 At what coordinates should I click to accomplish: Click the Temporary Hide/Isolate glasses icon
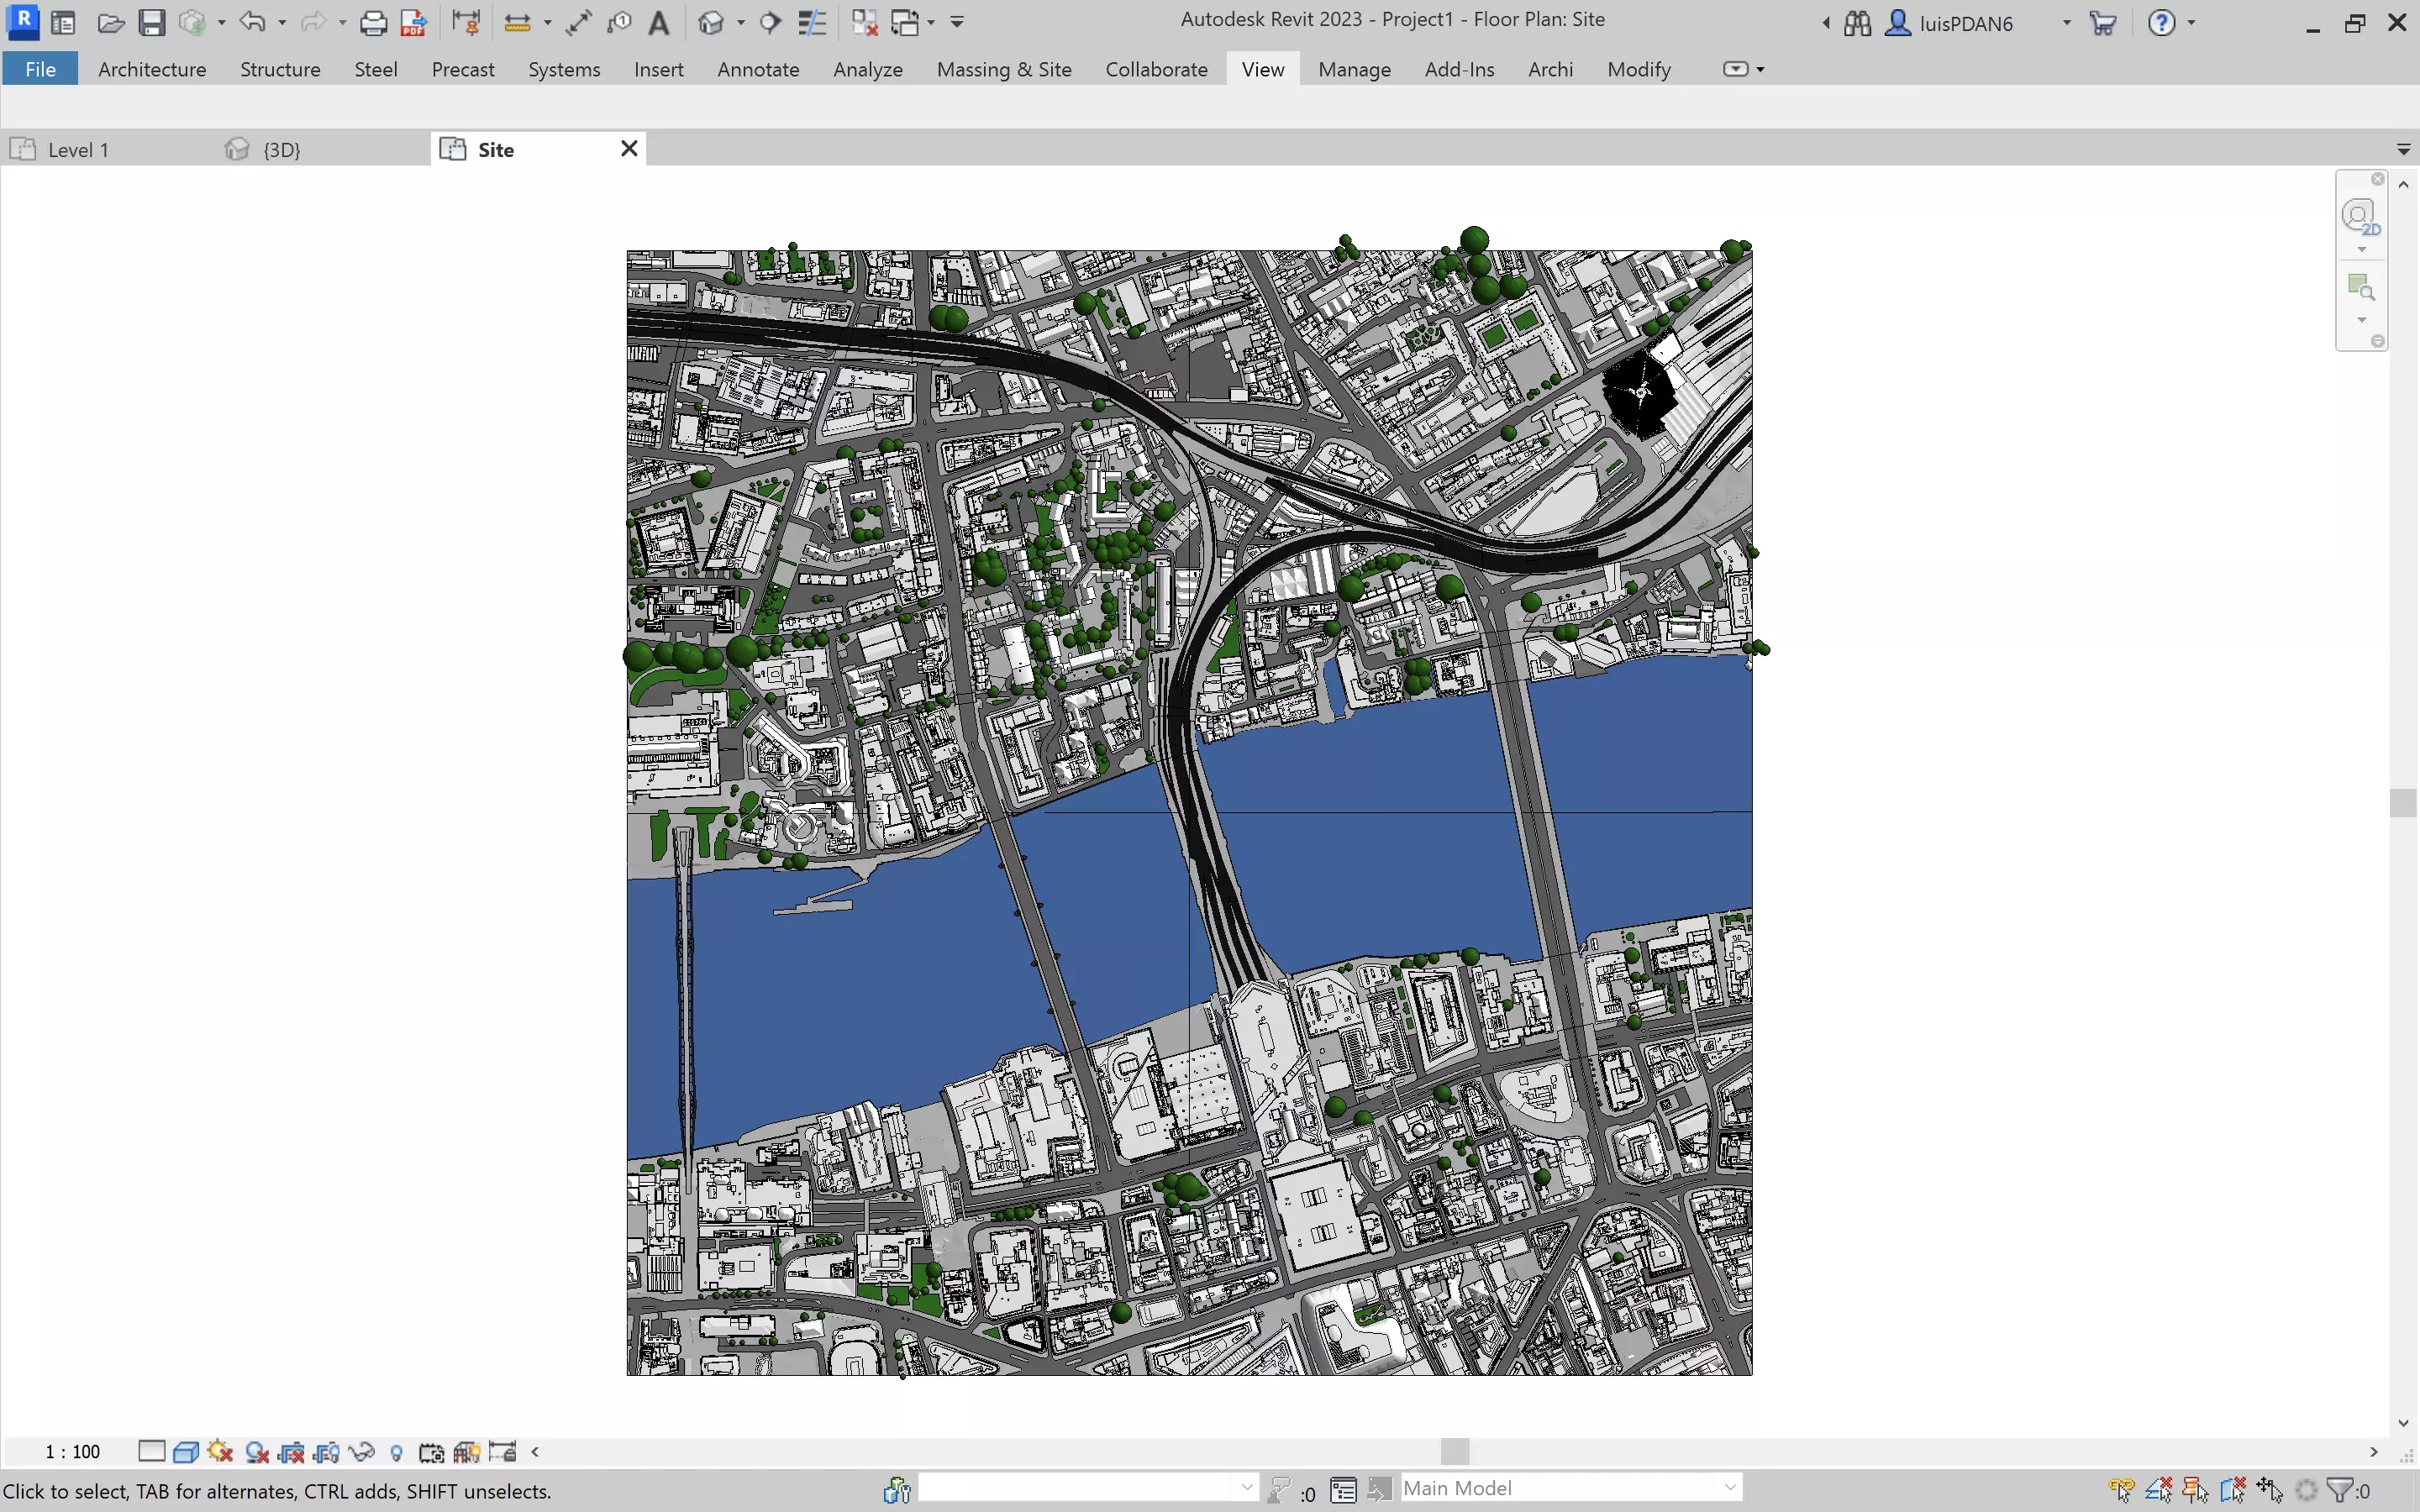tap(362, 1451)
